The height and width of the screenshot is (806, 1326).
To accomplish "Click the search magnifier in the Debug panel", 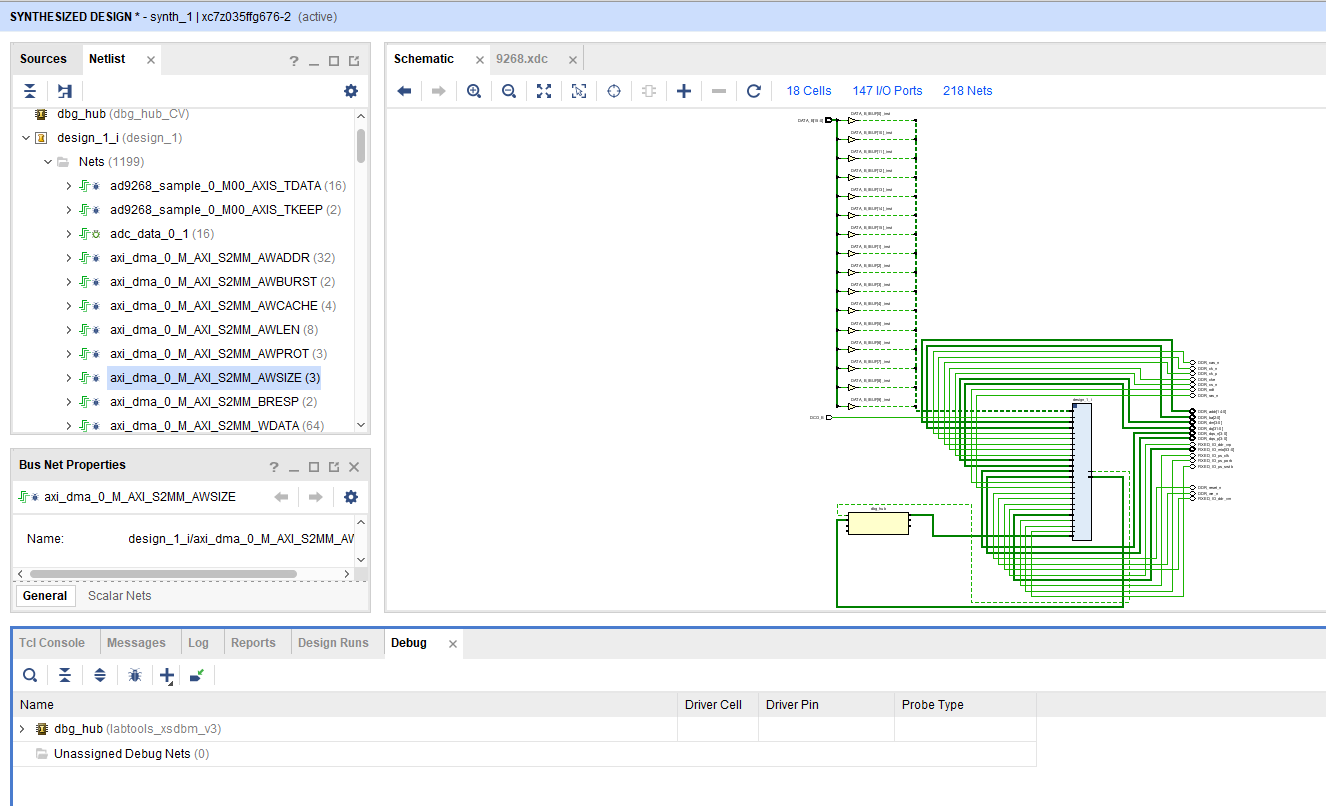I will click(29, 675).
